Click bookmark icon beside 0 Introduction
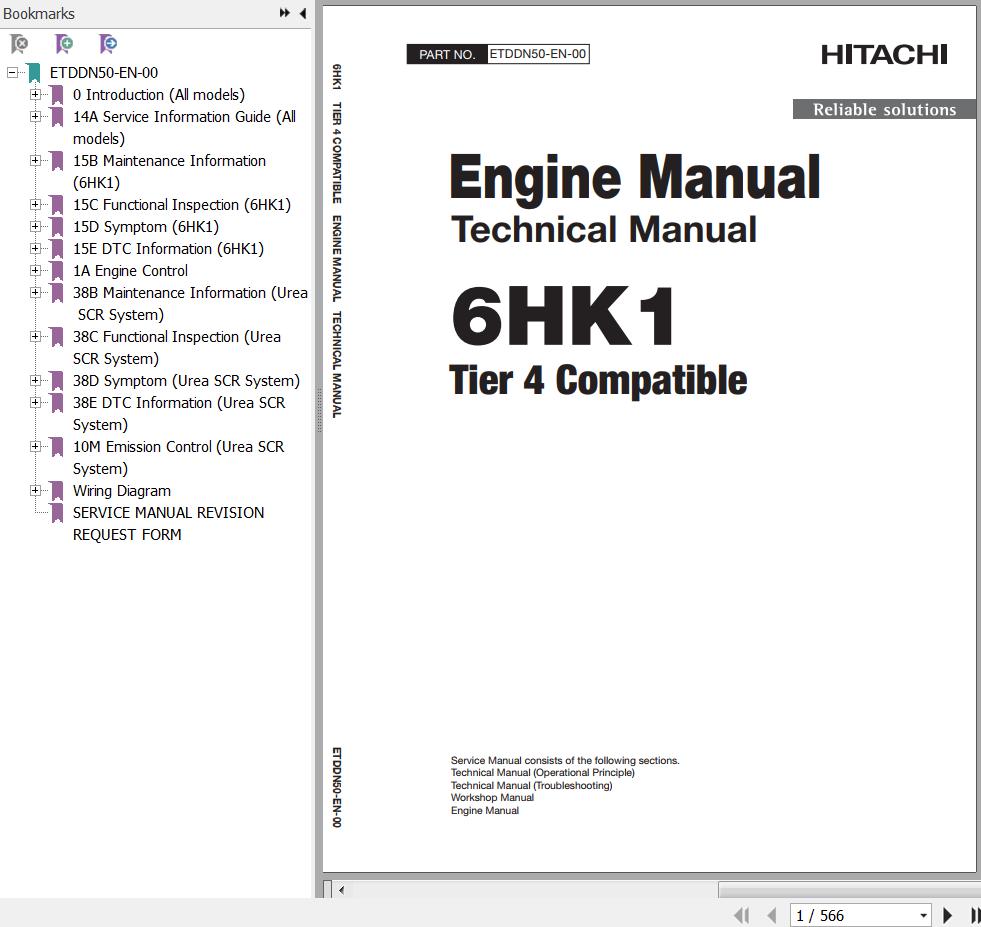The width and height of the screenshot is (981, 927). [x=57, y=95]
